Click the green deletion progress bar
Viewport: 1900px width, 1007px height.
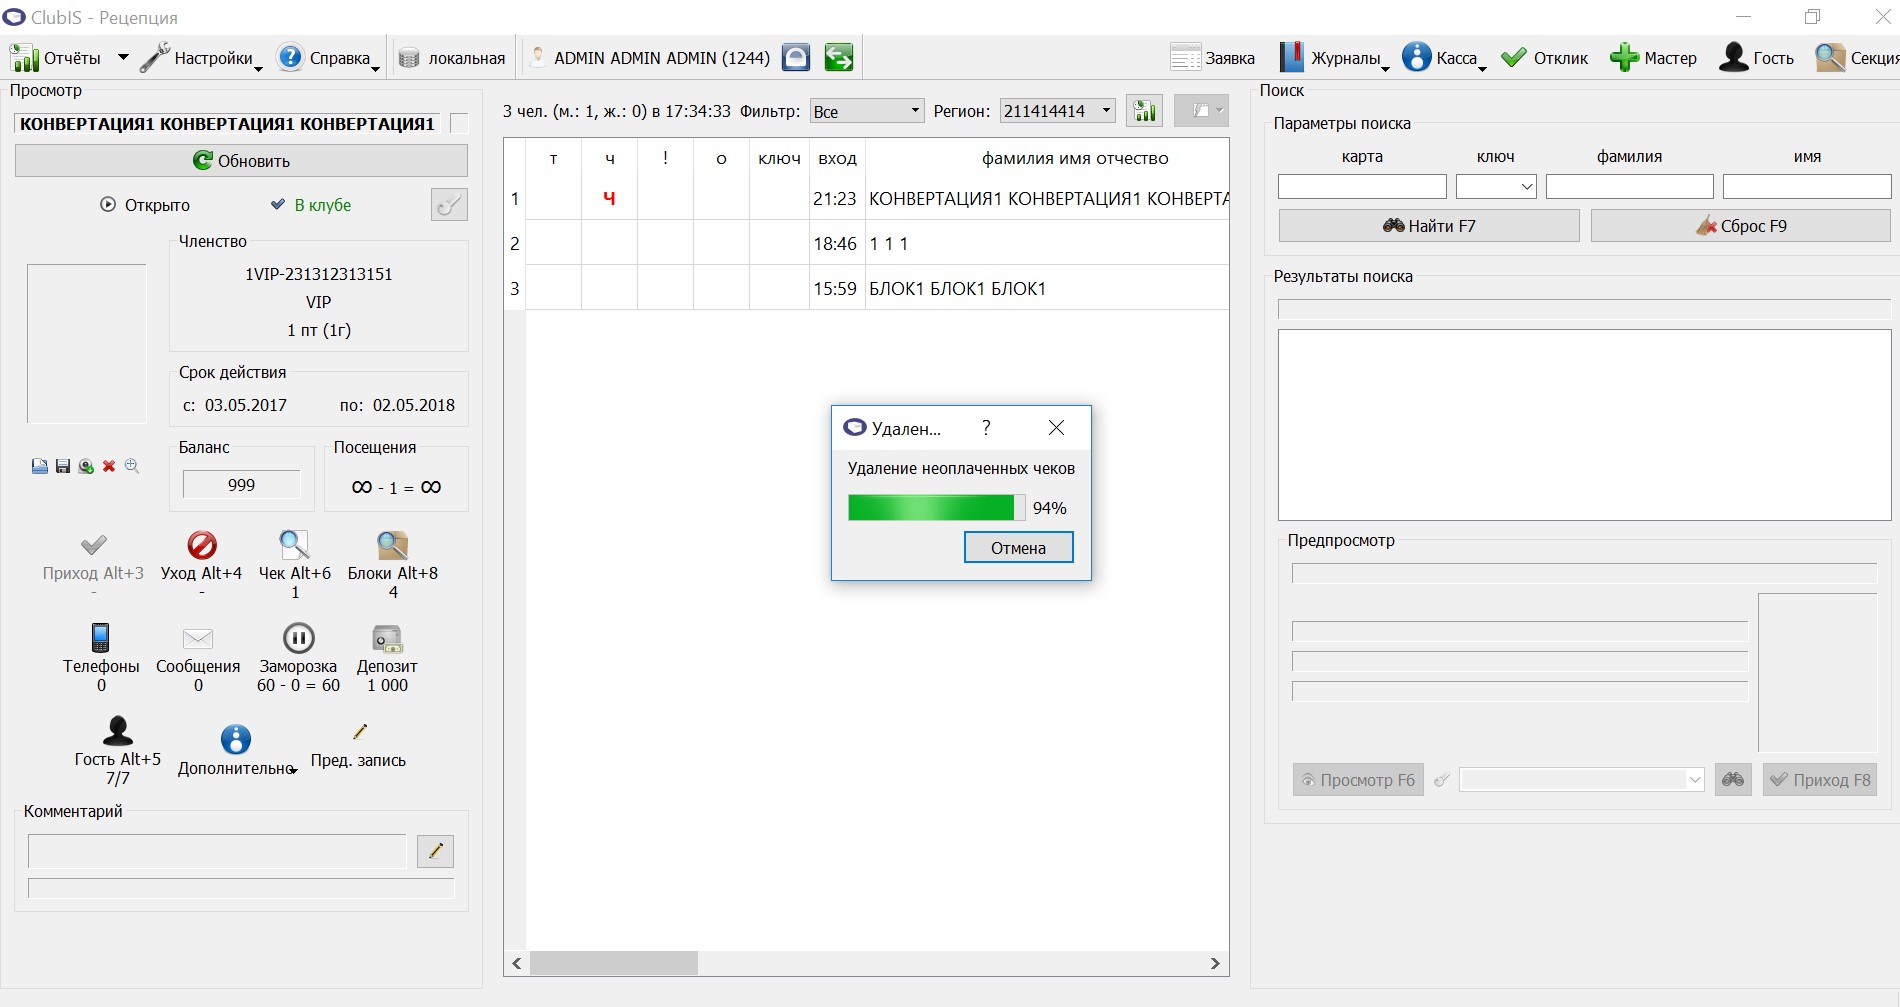pyautogui.click(x=936, y=508)
